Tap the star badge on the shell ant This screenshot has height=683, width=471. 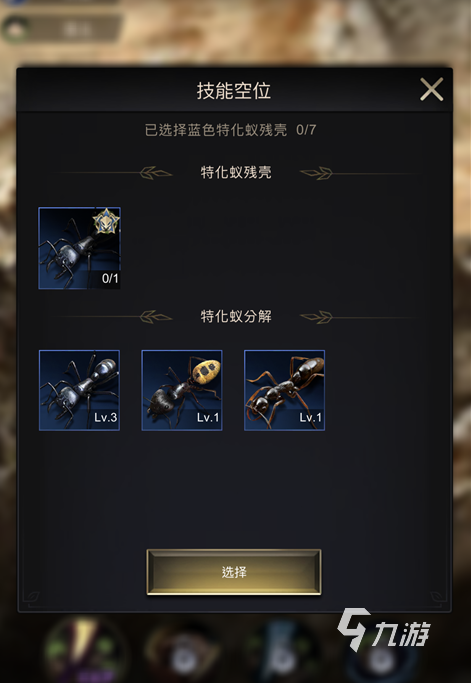[106, 221]
